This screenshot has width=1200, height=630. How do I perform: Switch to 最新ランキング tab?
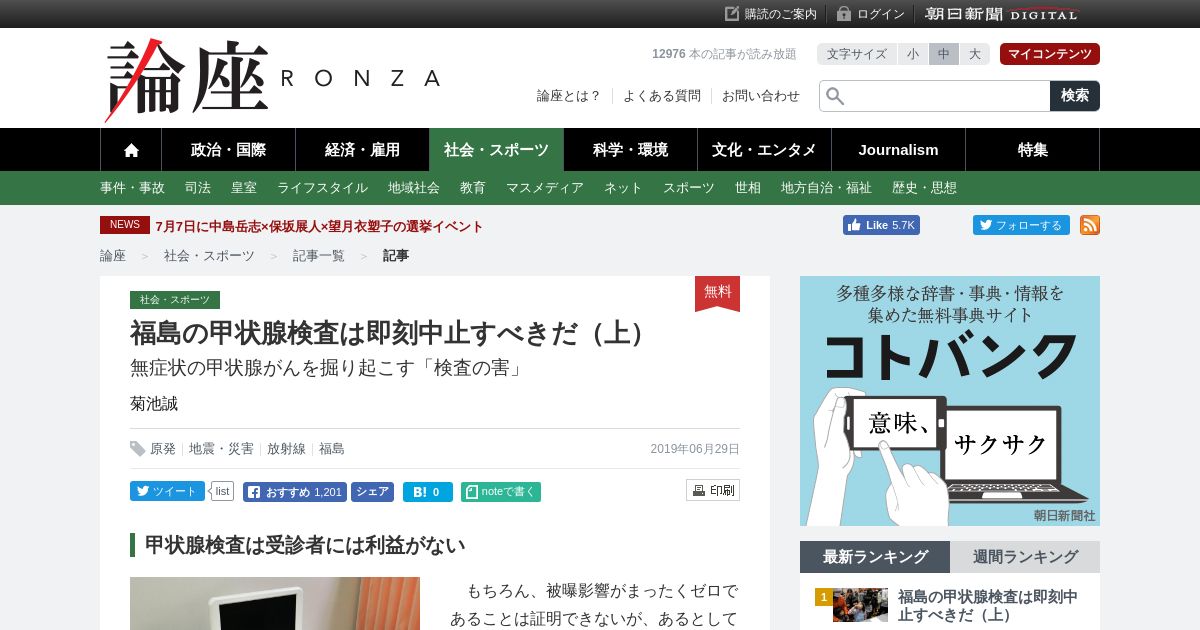click(x=875, y=557)
